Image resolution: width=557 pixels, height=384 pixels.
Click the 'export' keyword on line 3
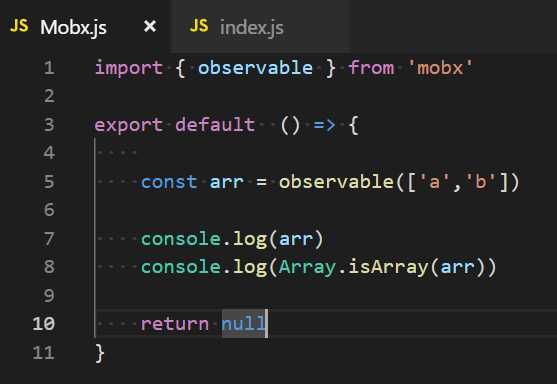[x=129, y=125]
